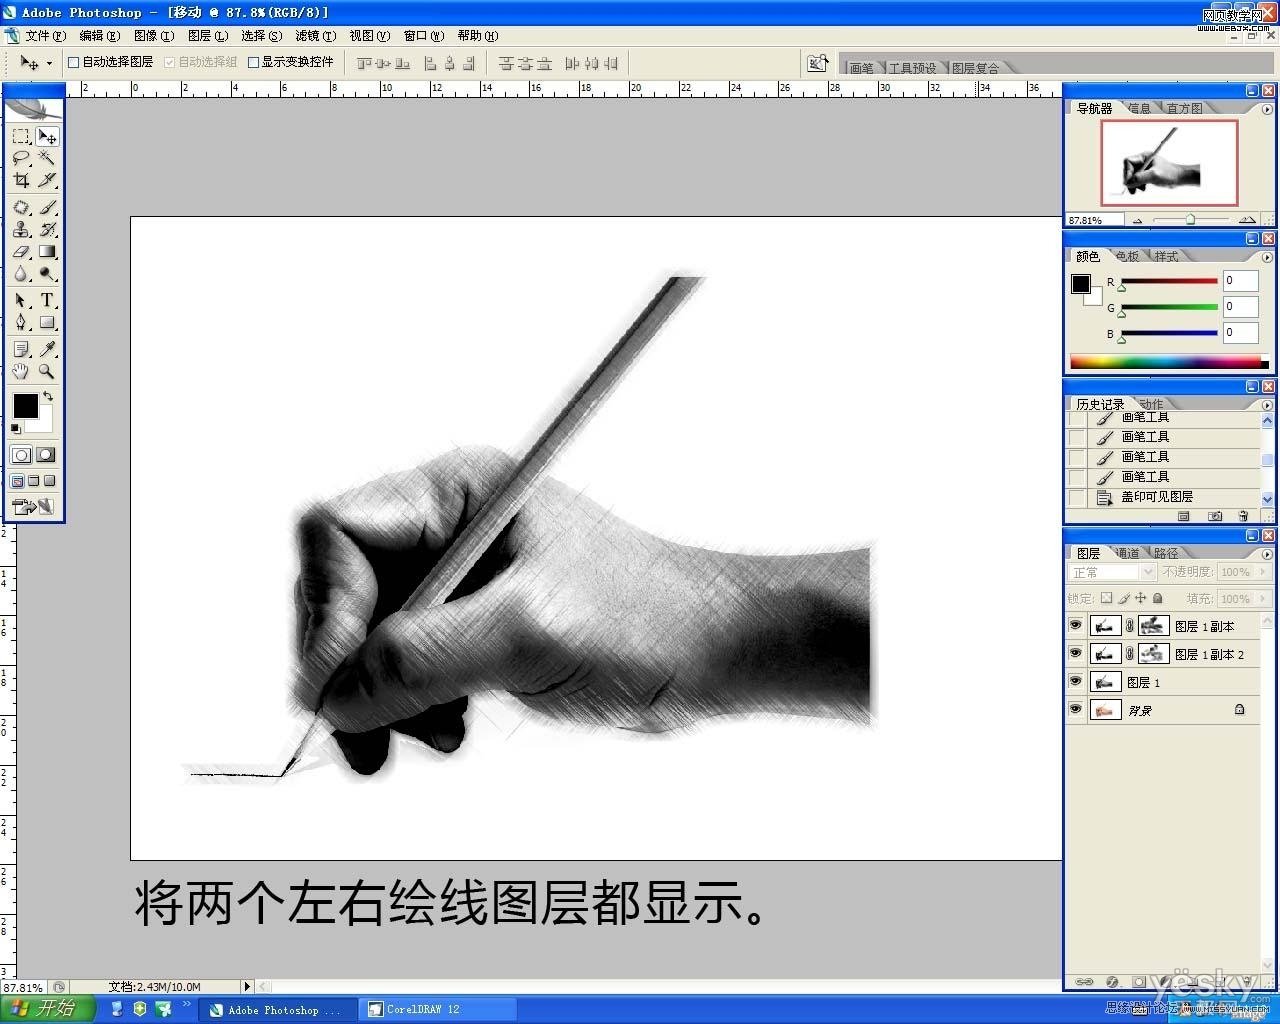Toggle lock all in Layers panel
Screen dimensions: 1280x1024
(x=1158, y=598)
